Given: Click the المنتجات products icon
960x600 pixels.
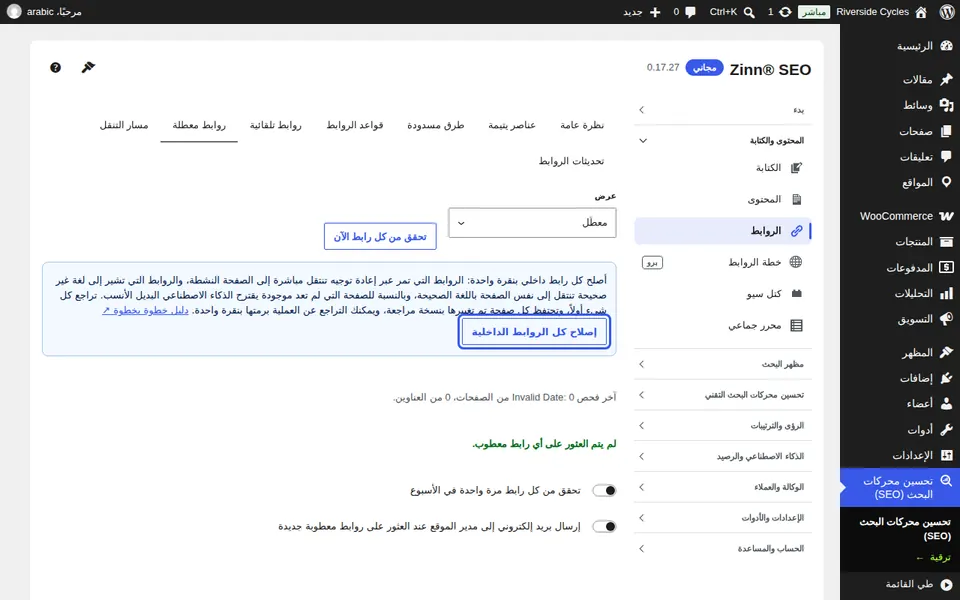Looking at the screenshot, I should pos(947,242).
